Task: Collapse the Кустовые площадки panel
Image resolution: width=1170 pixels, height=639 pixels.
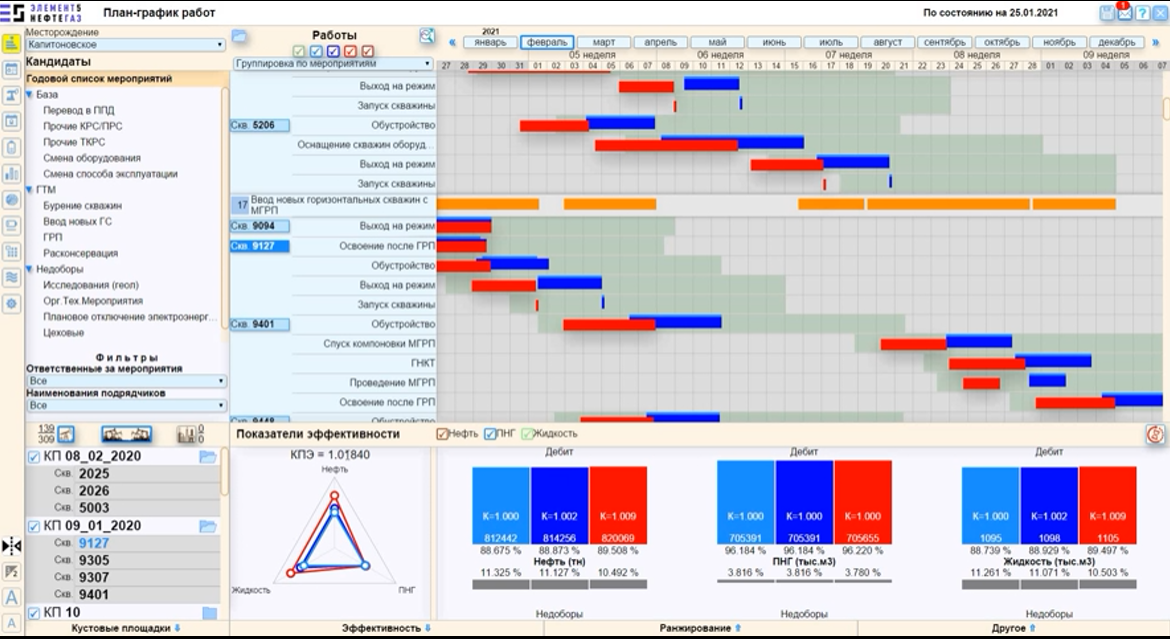Action: (126, 629)
